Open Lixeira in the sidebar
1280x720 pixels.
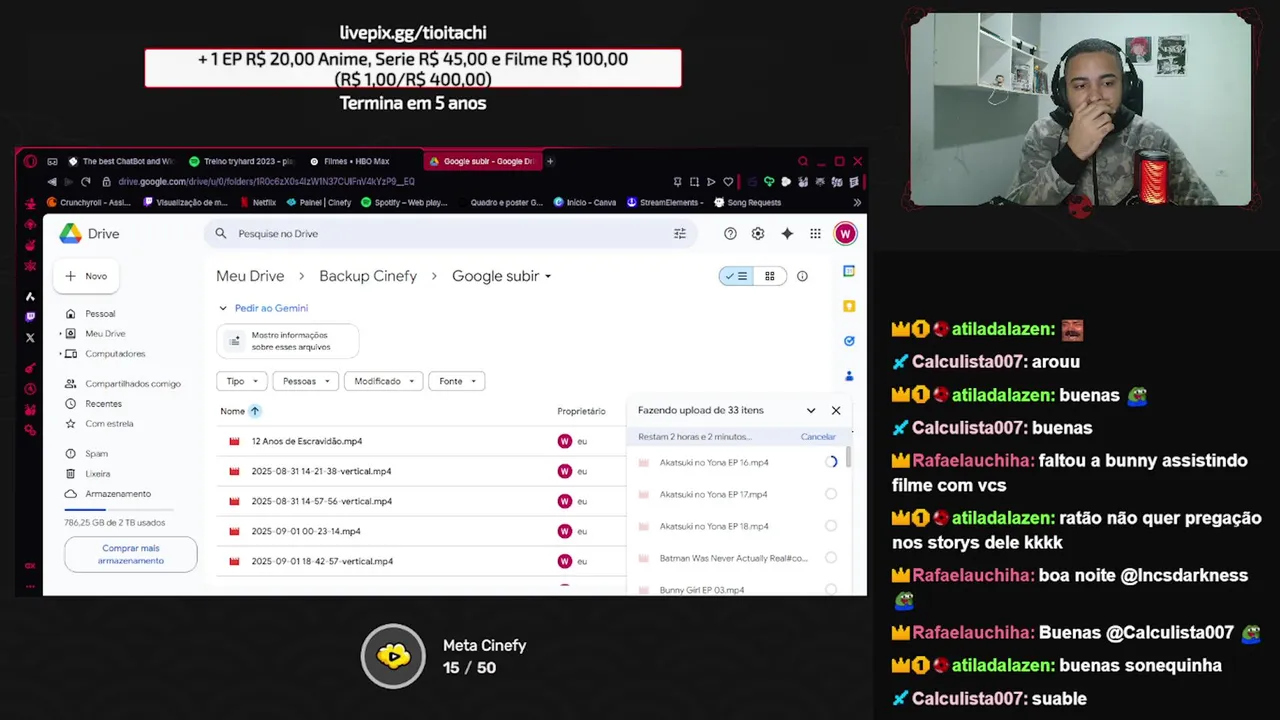(x=98, y=474)
